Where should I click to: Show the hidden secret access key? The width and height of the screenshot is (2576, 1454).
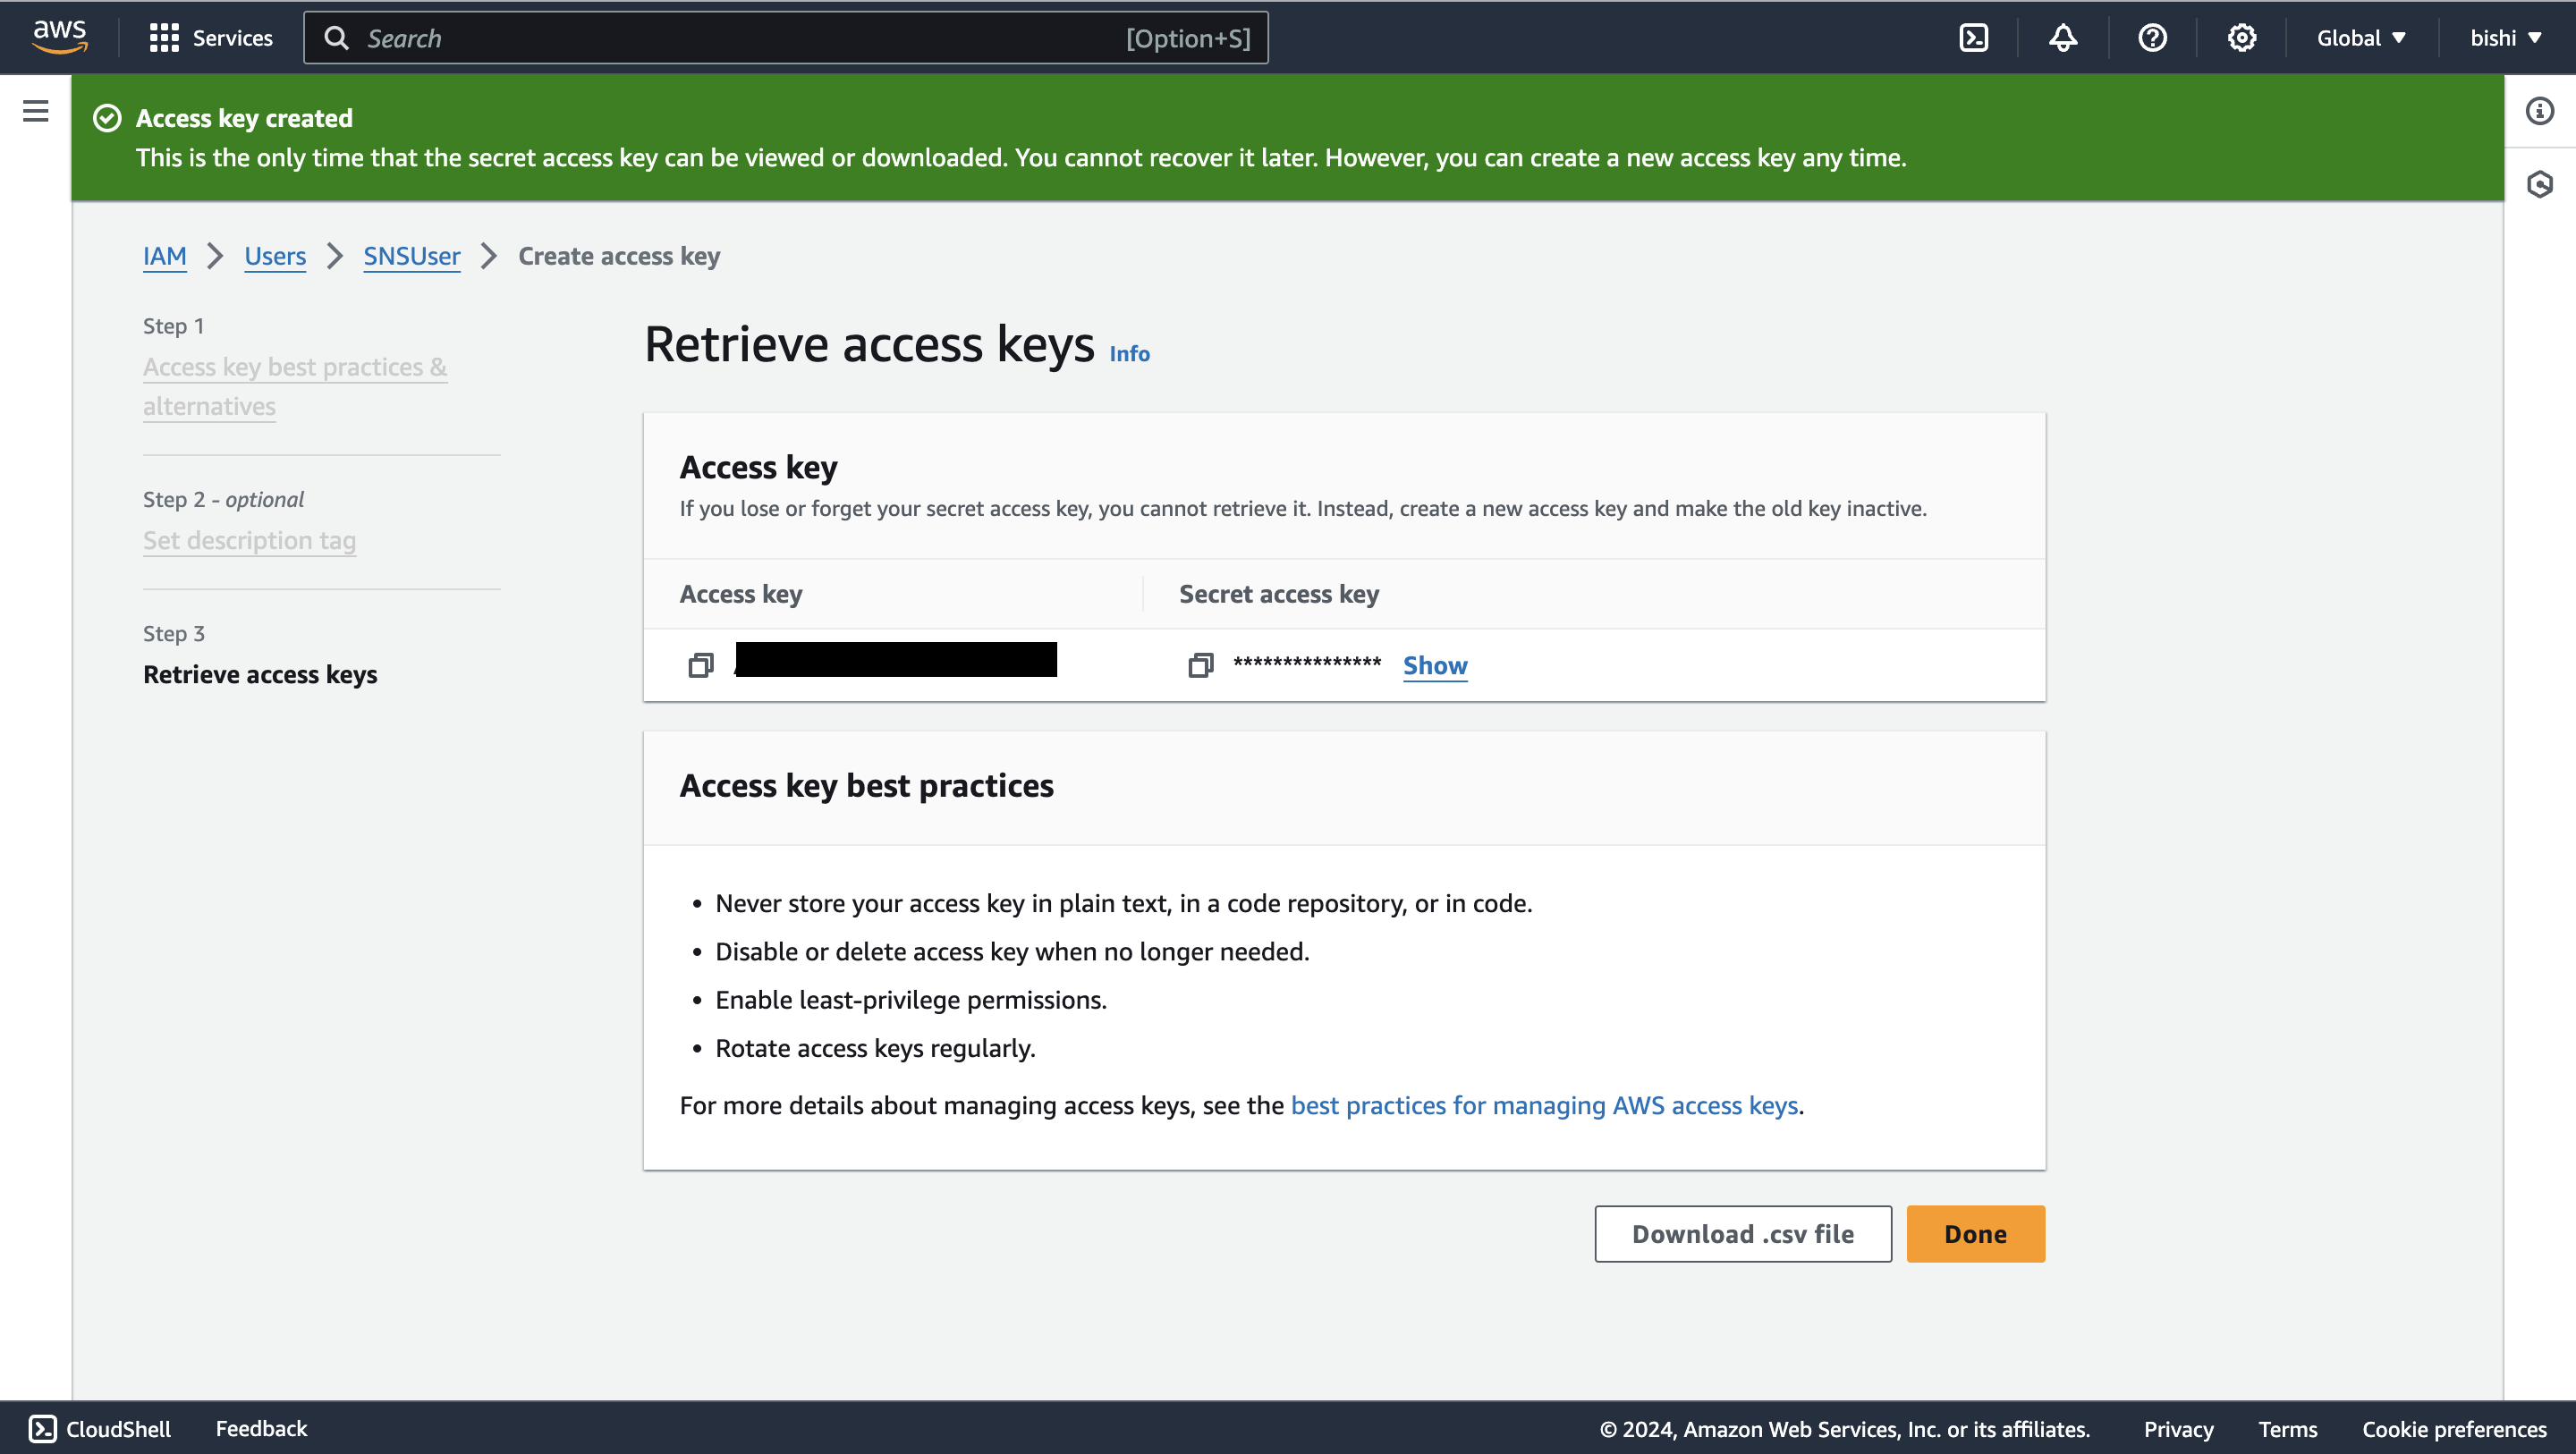tap(1434, 665)
